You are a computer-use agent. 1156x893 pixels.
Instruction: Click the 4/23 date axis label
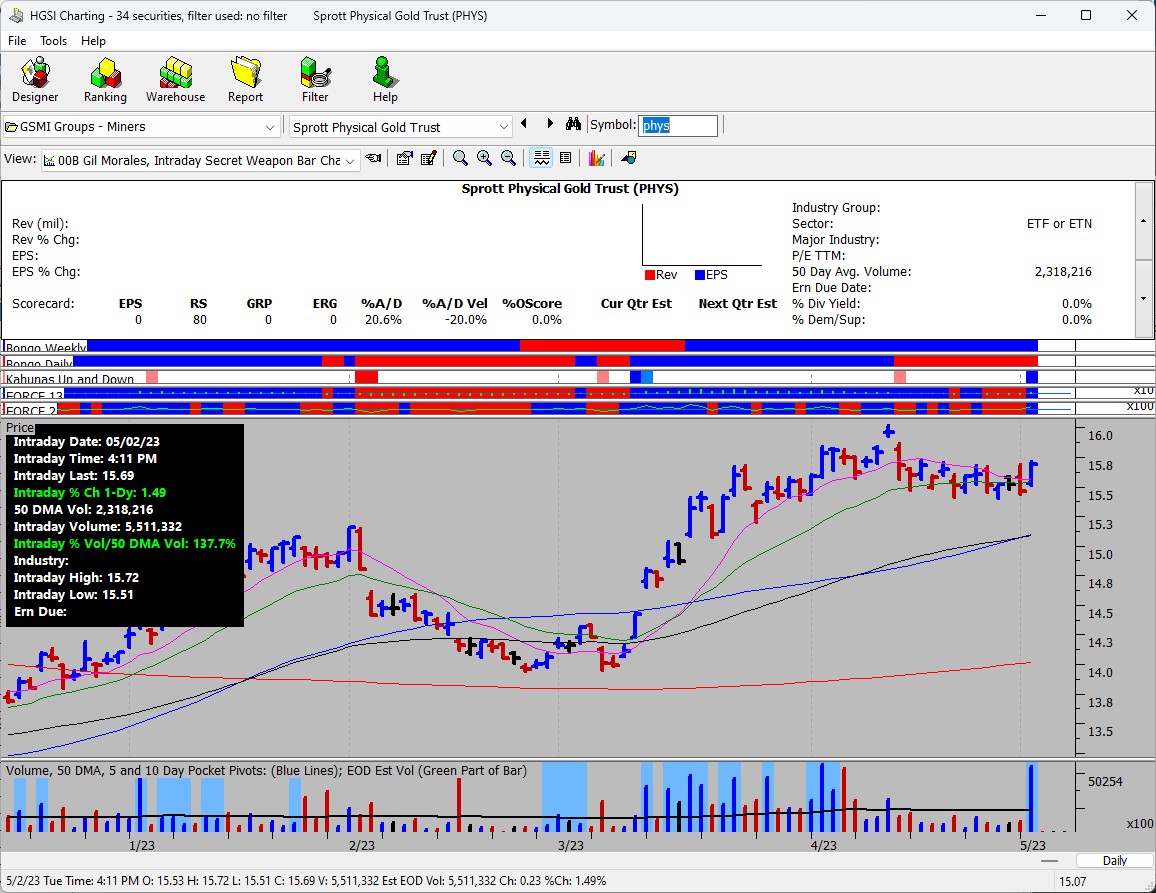click(x=824, y=845)
